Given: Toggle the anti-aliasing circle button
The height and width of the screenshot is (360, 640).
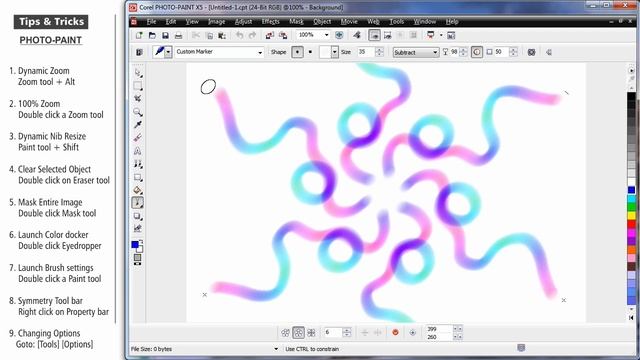Looking at the screenshot, I should point(477,52).
